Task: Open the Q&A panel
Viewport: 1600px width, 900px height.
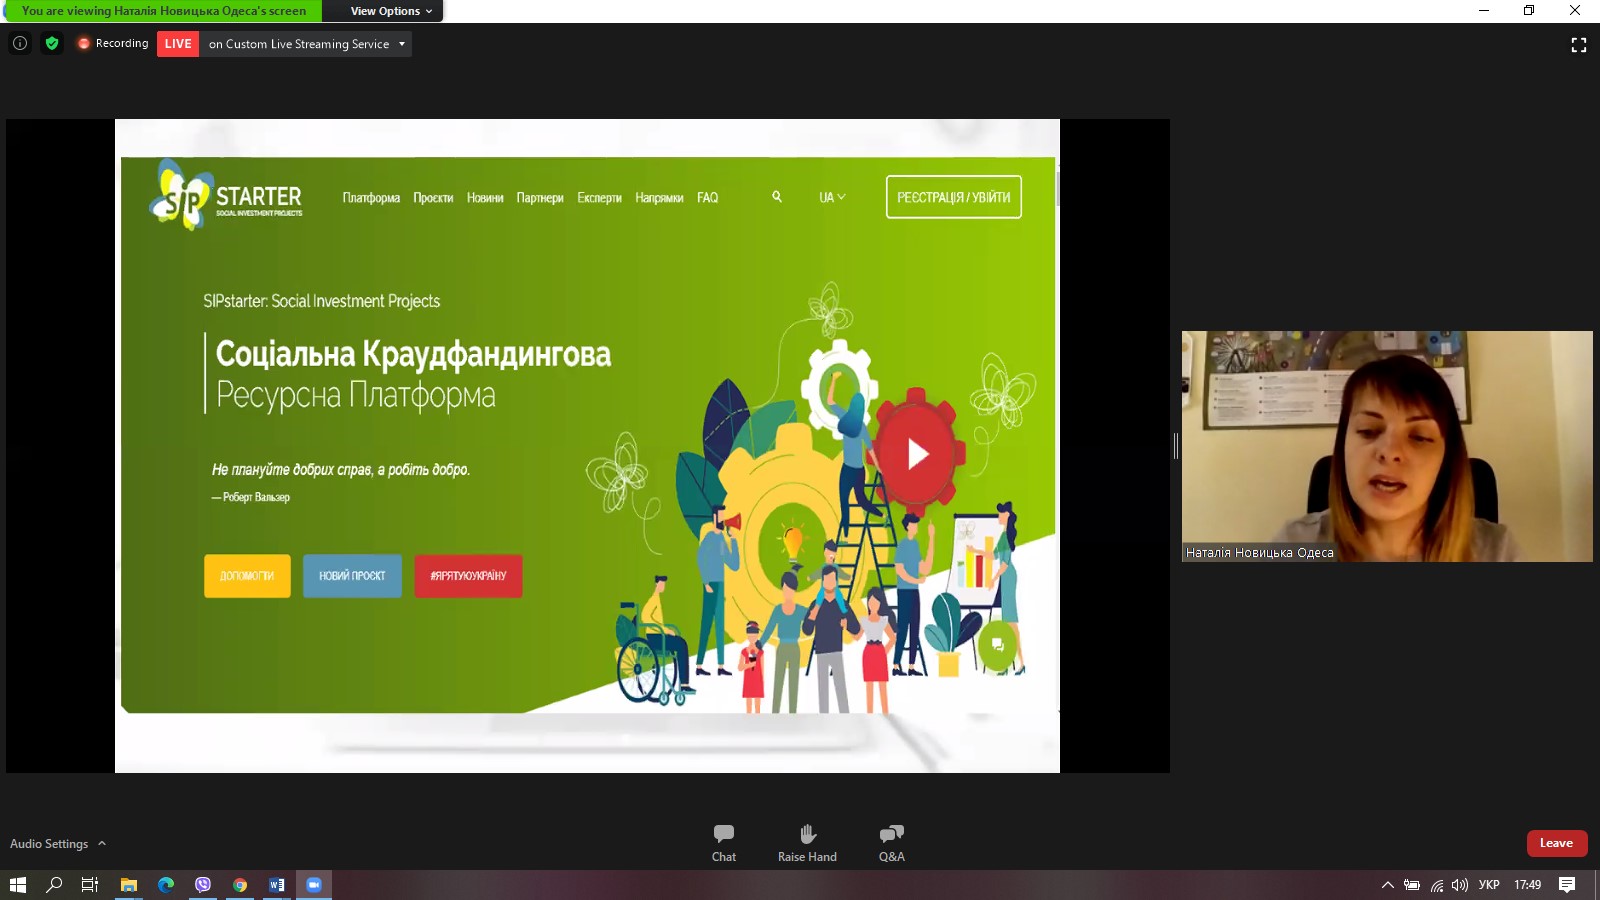Action: (891, 842)
